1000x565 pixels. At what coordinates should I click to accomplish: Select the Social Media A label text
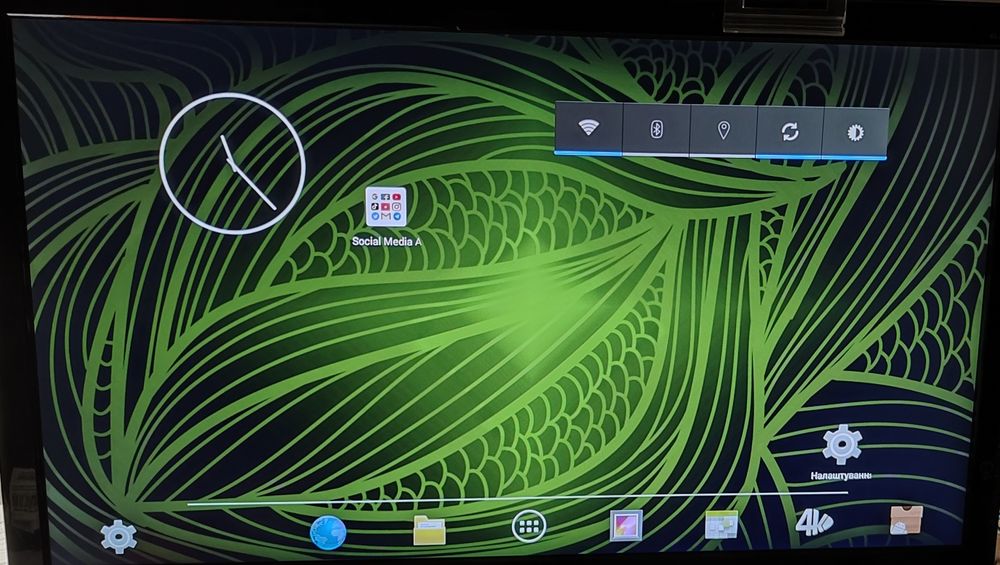click(x=386, y=241)
